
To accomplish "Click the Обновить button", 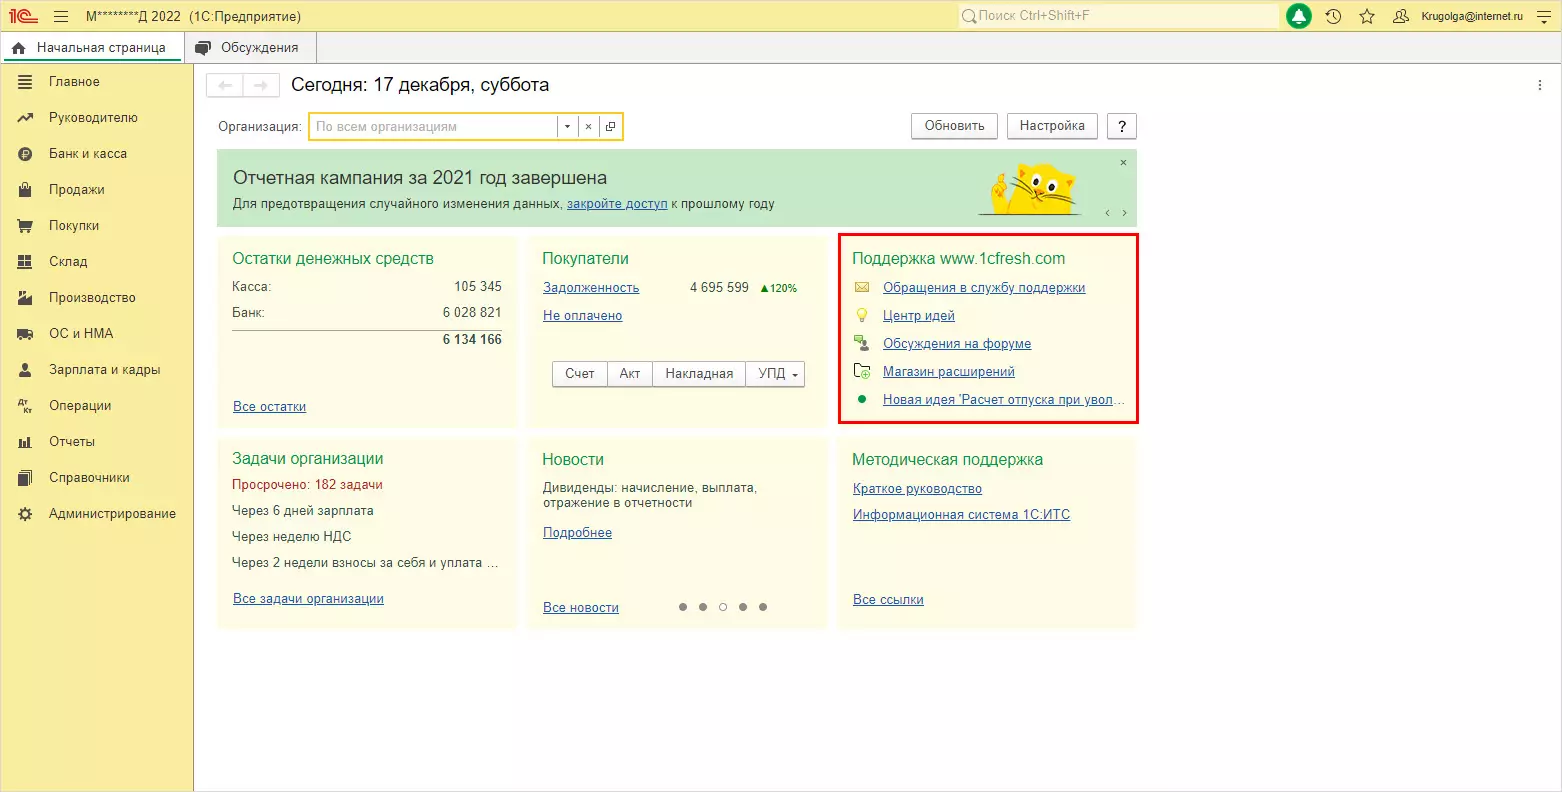I will [x=954, y=126].
